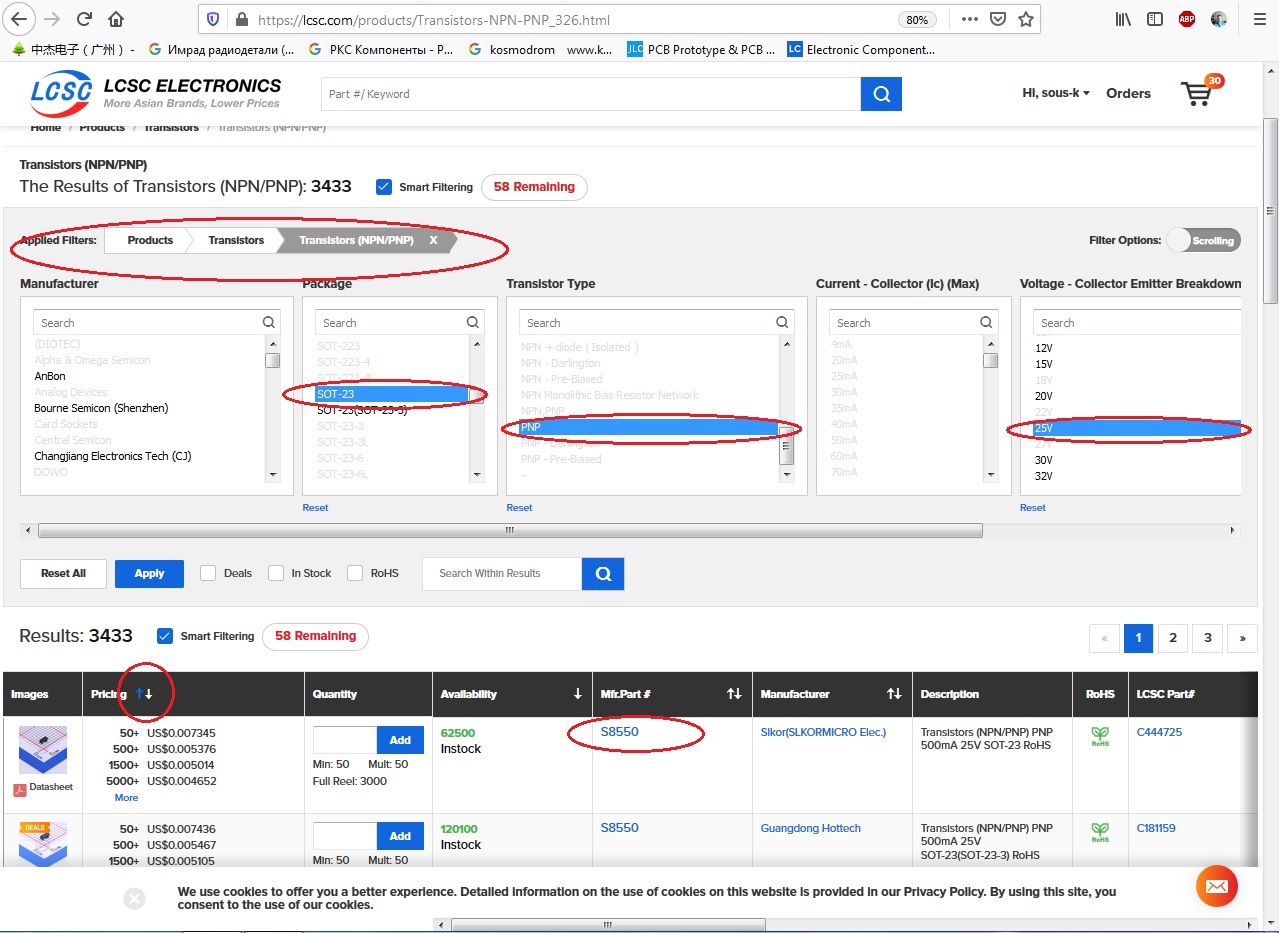This screenshot has height=933, width=1279.
Task: Sort by Mfr.Part # using its arrows
Action: click(734, 694)
